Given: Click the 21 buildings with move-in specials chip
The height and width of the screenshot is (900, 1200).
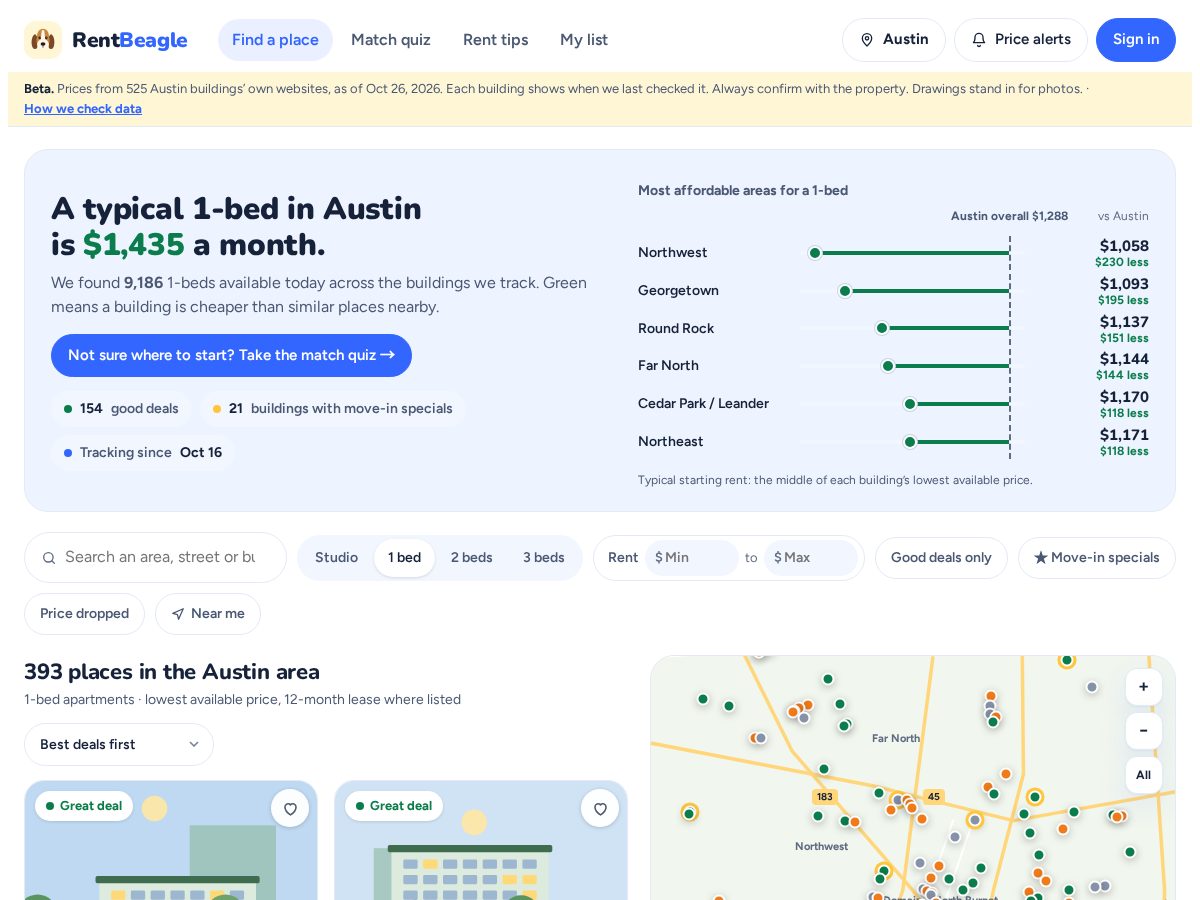Looking at the screenshot, I should (333, 409).
